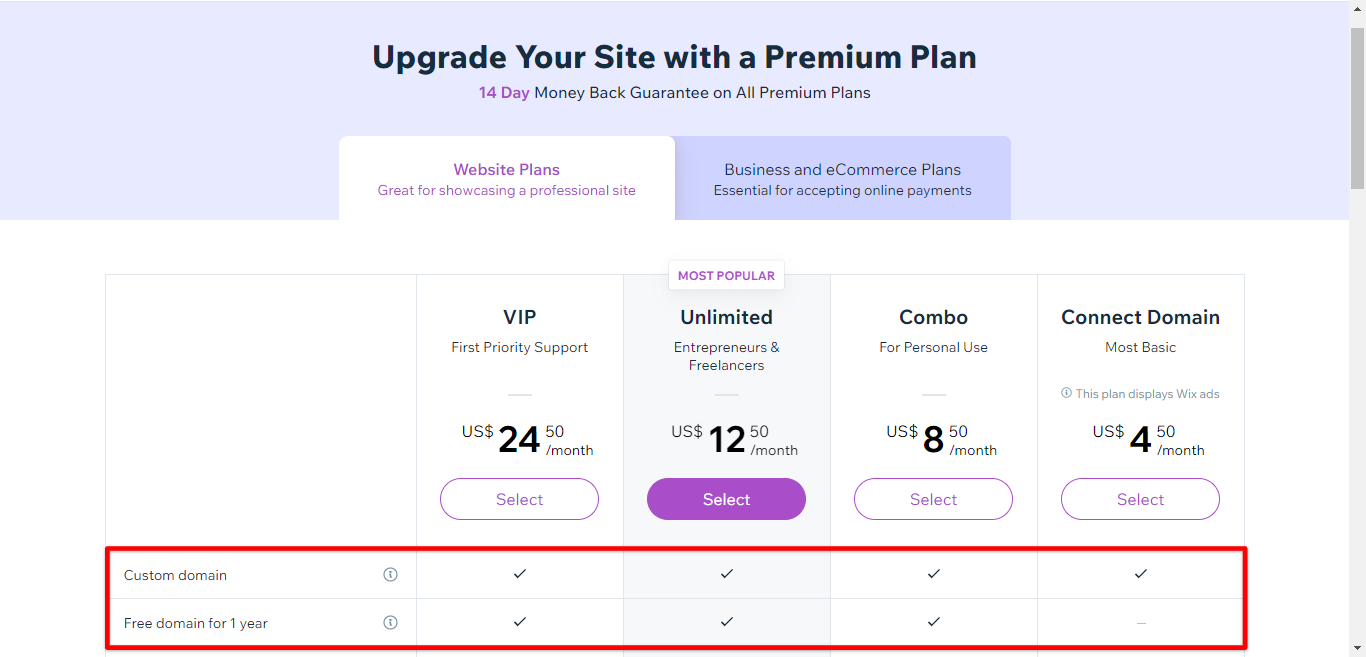
Task: Select the Connect Domain plan
Action: [x=1140, y=499]
